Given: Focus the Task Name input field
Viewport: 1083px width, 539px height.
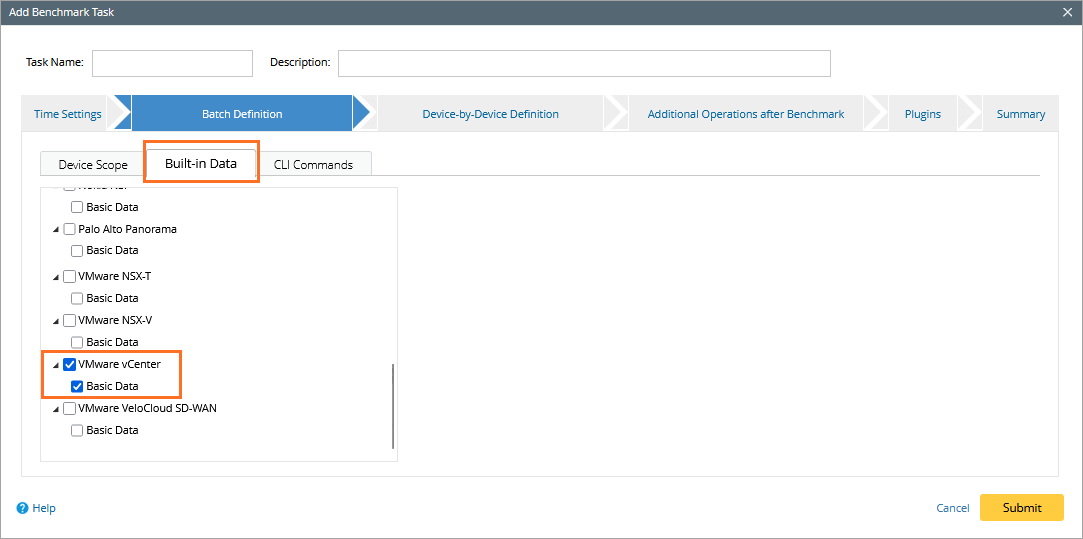Looking at the screenshot, I should tap(172, 63).
